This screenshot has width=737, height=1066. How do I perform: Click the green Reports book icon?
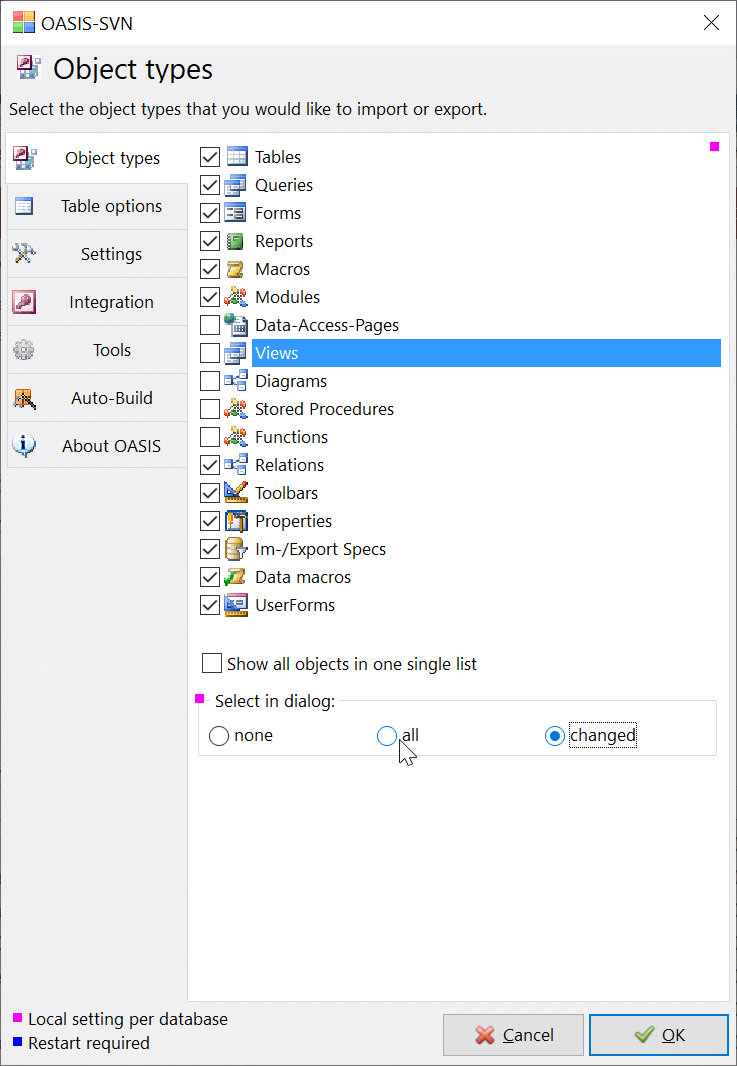237,241
